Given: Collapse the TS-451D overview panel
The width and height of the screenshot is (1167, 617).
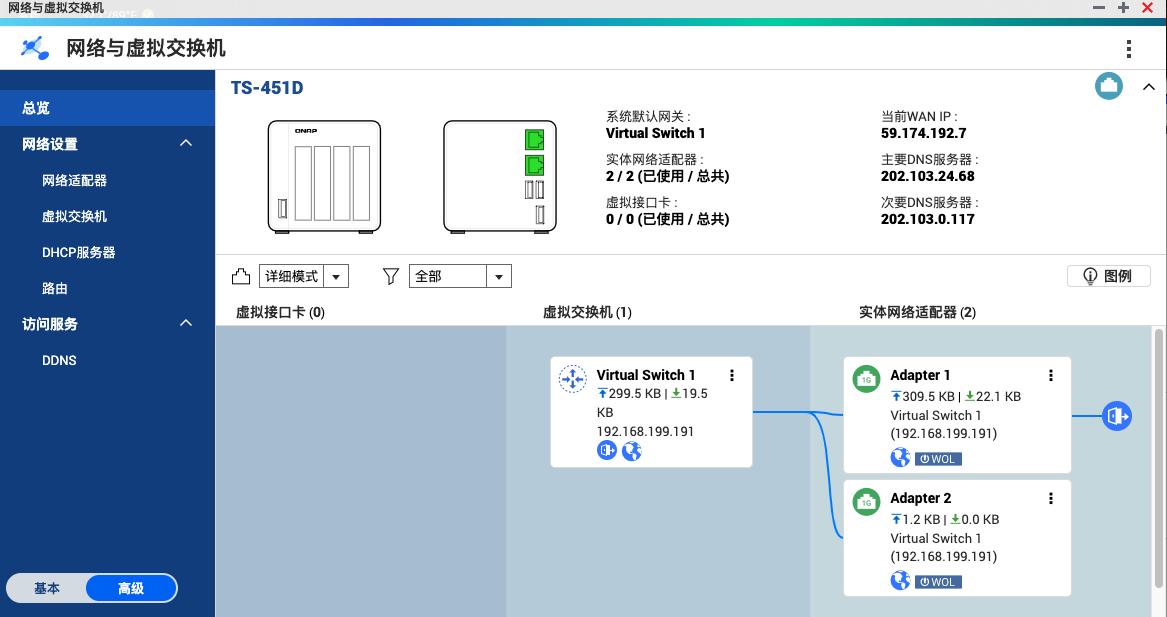Looking at the screenshot, I should (x=1148, y=87).
